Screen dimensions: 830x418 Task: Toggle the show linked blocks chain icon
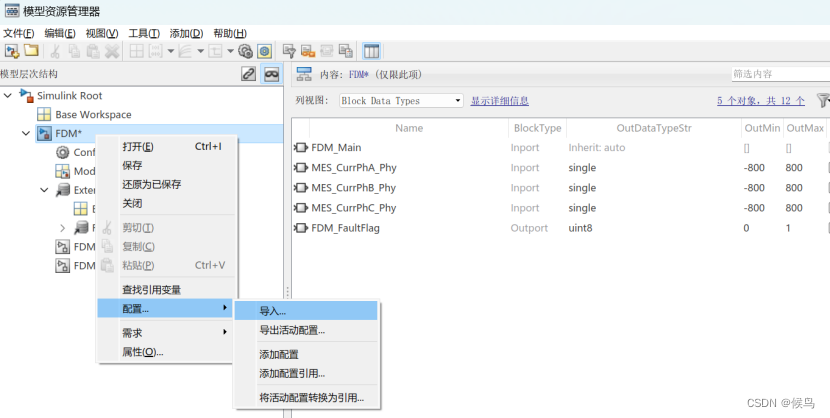pos(248,74)
